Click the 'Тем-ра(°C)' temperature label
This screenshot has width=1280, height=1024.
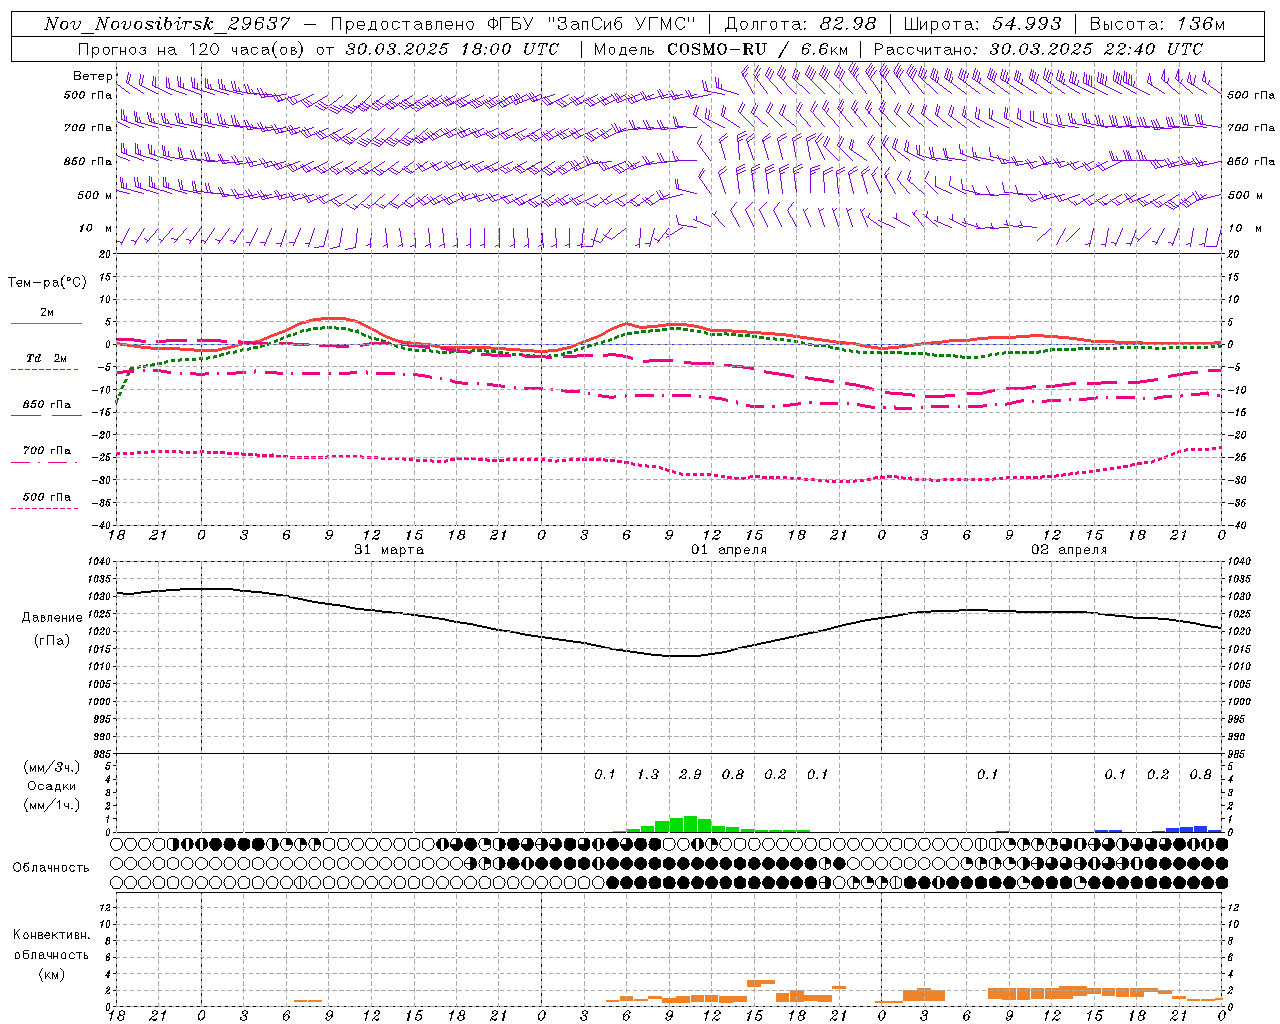47,283
